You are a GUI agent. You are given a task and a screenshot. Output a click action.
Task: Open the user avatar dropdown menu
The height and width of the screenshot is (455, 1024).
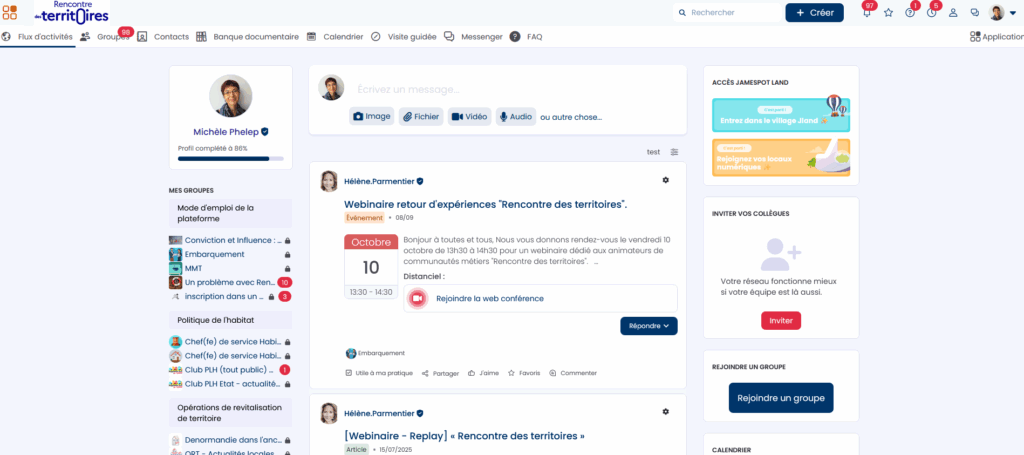1000,13
